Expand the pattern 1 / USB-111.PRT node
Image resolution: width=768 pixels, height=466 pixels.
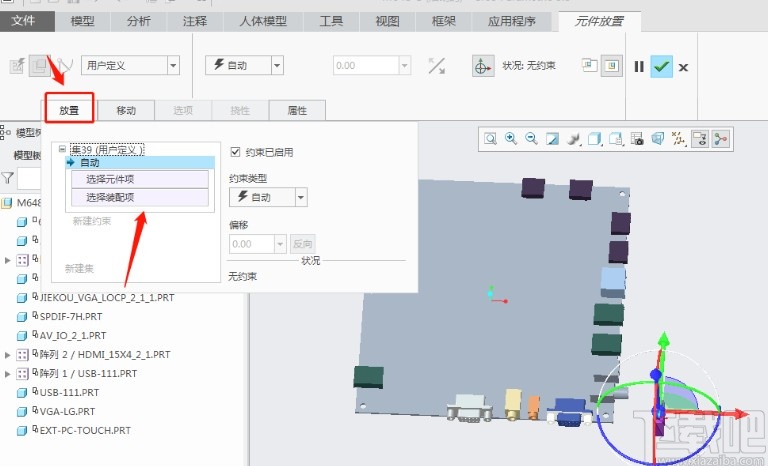pyautogui.click(x=7, y=374)
